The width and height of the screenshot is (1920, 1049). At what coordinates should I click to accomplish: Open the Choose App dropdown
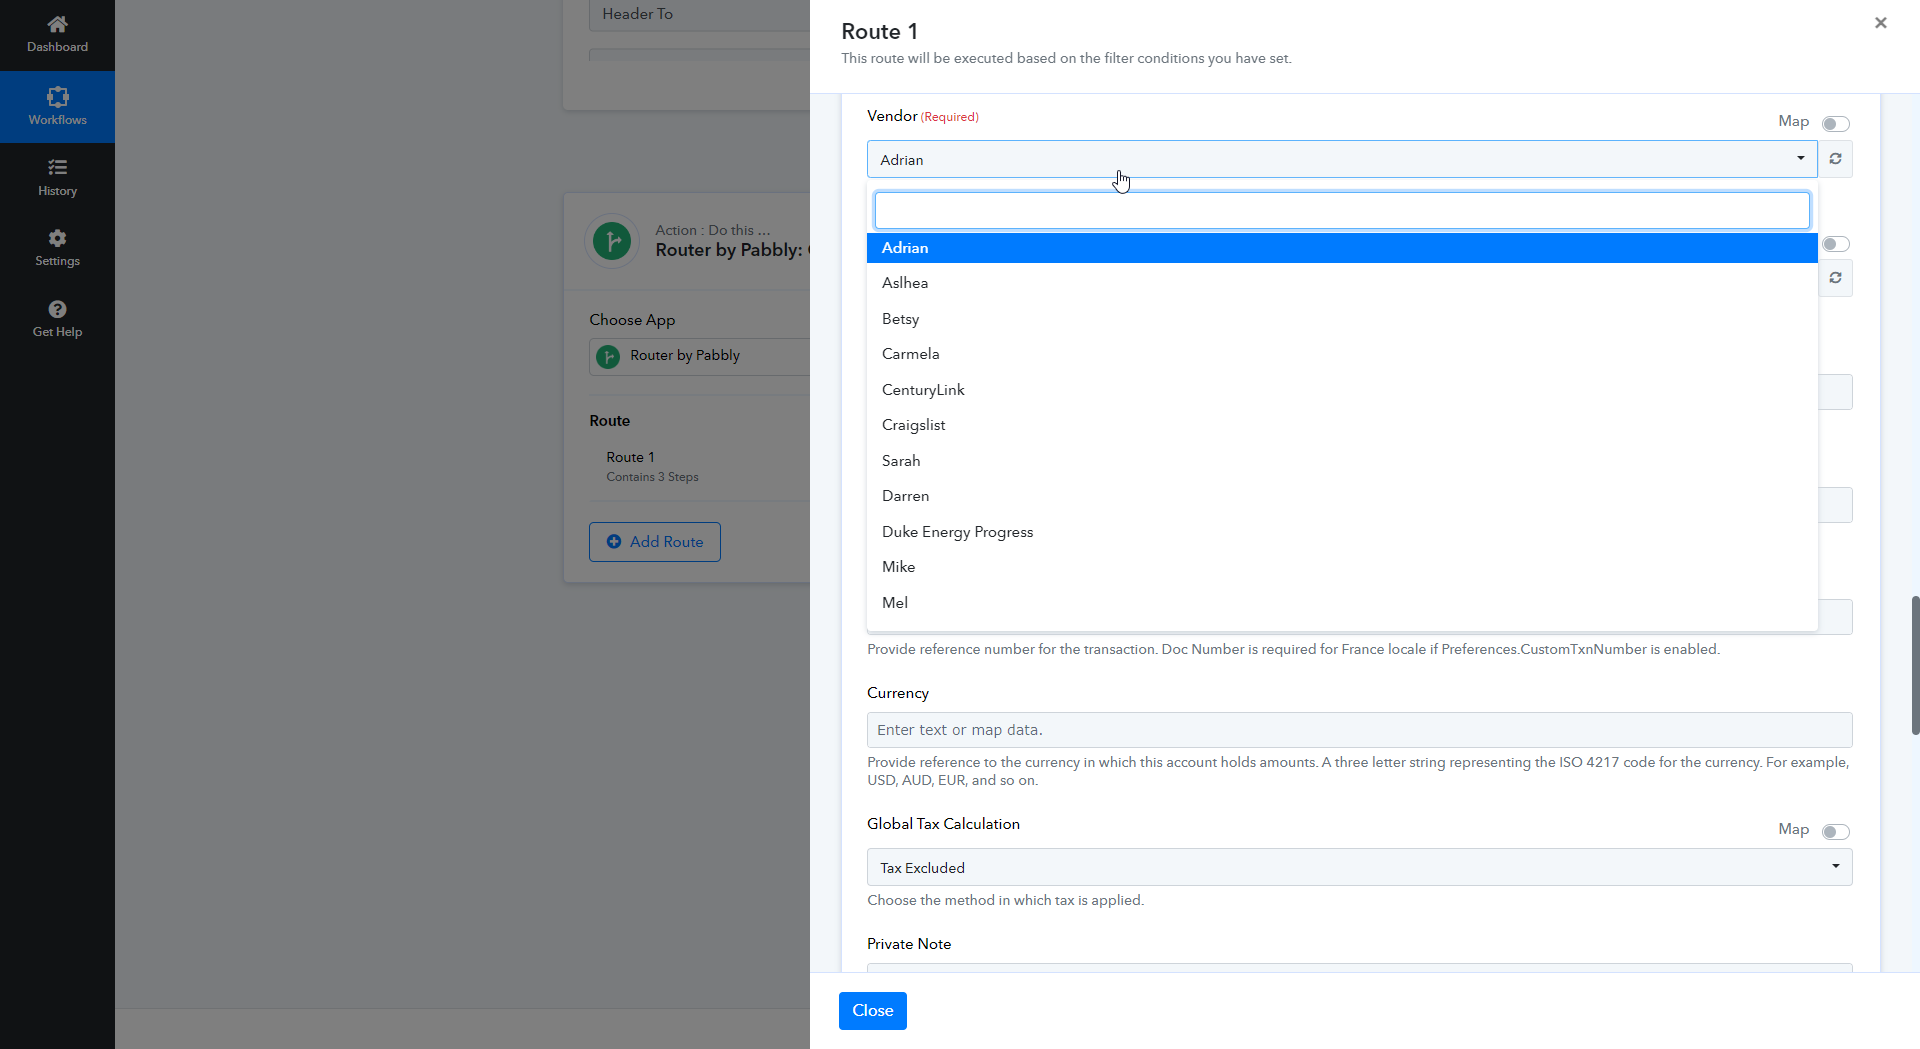tap(700, 356)
